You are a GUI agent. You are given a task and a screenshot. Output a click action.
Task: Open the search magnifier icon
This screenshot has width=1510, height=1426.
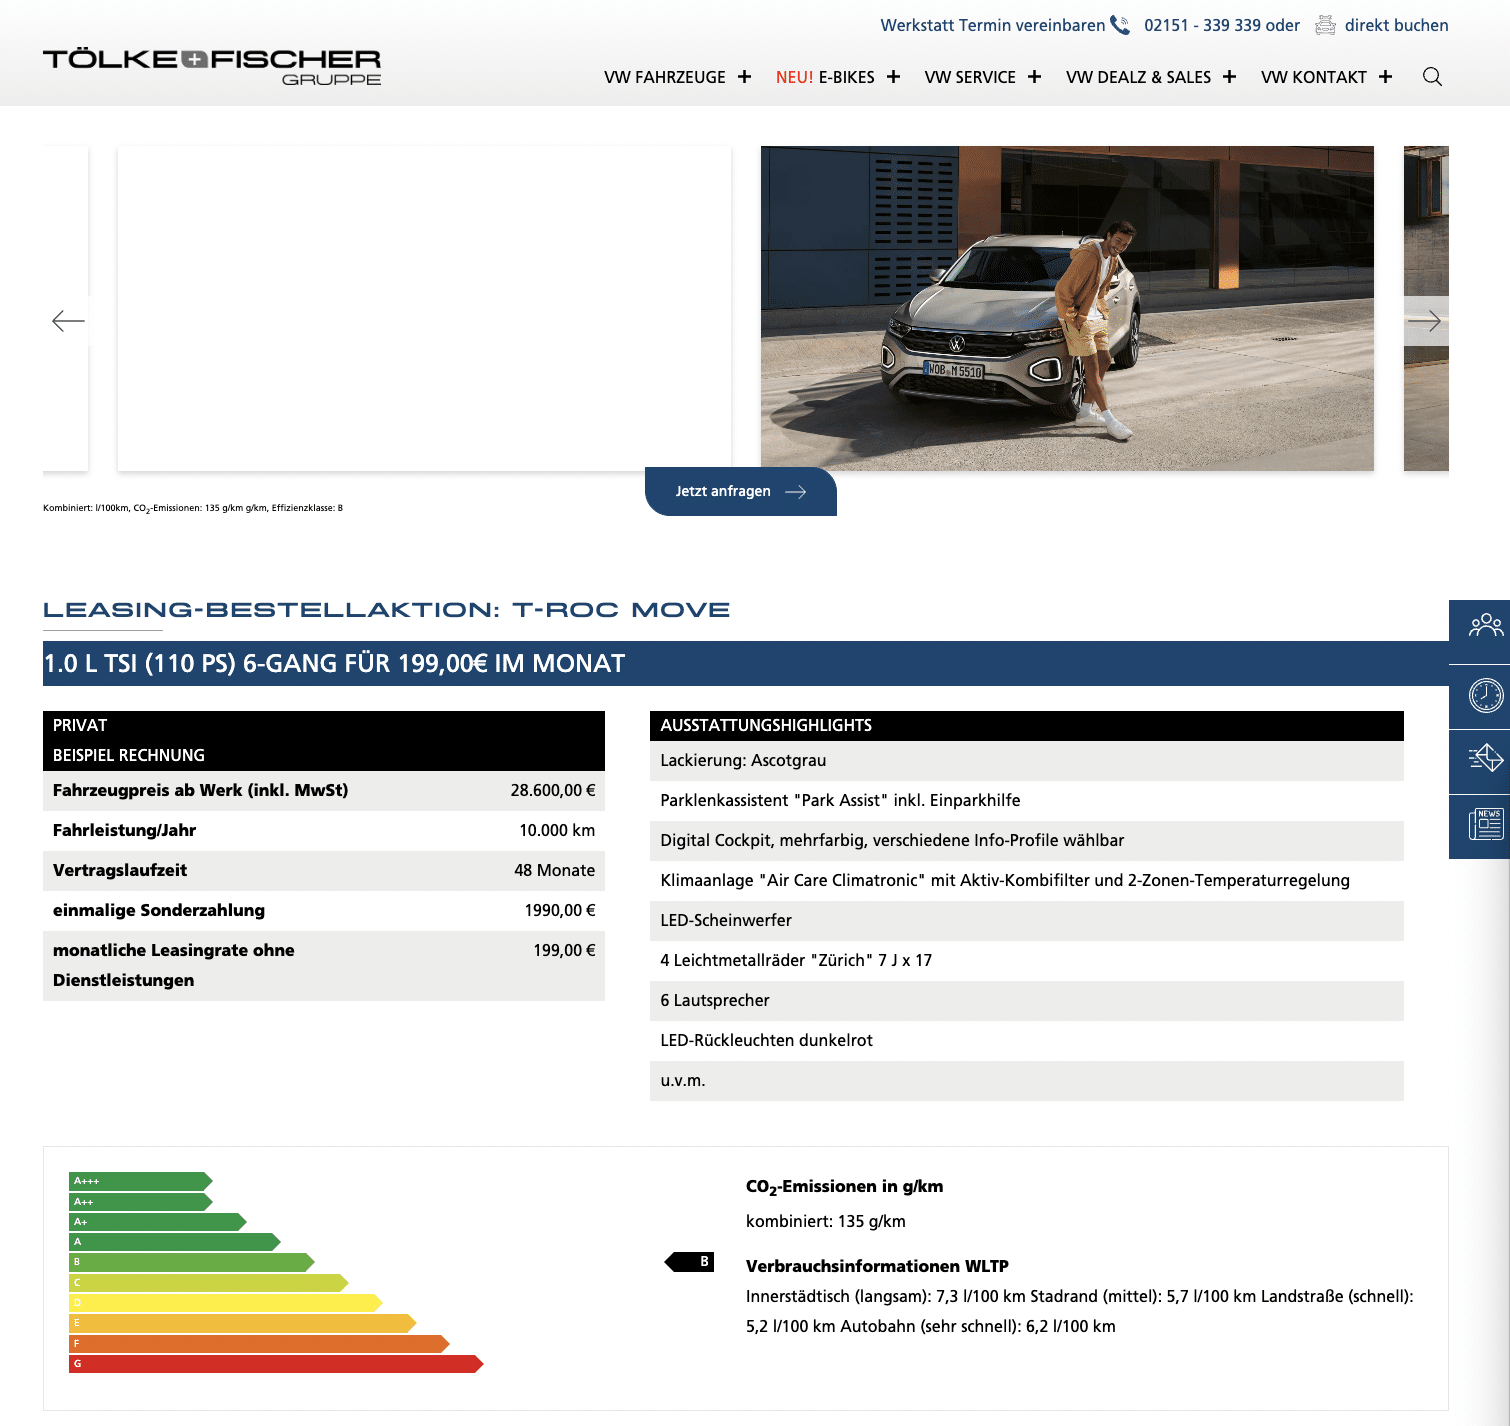point(1432,77)
